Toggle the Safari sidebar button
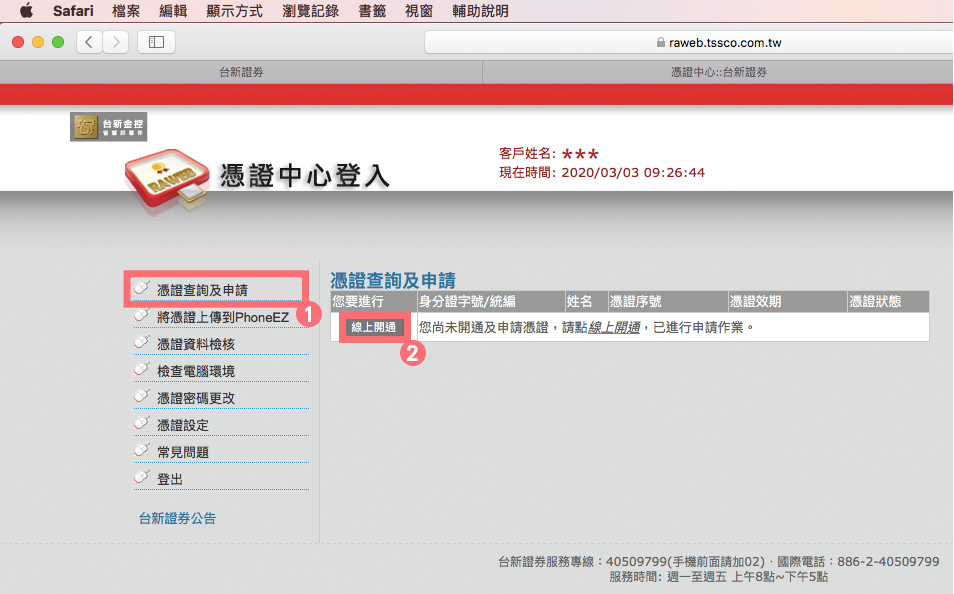The width and height of the screenshot is (954, 594). [x=156, y=42]
